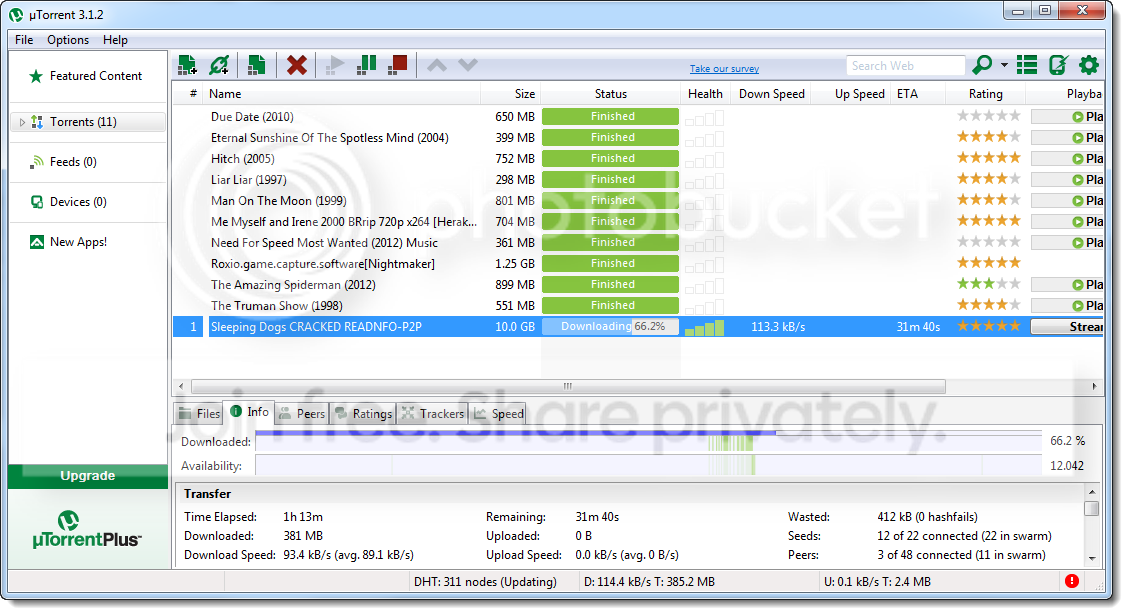Click the green Upgrade button
The width and height of the screenshot is (1128, 615).
click(x=88, y=476)
